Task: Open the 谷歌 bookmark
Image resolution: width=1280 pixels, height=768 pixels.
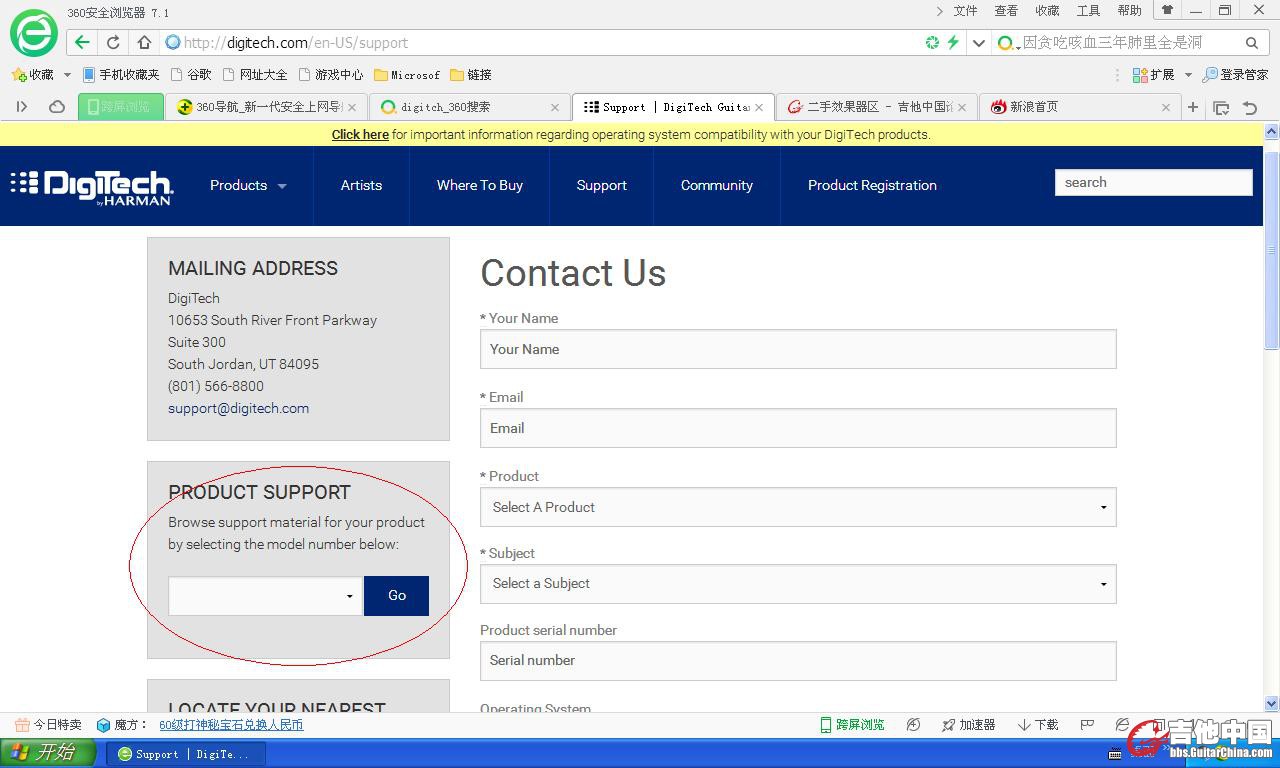Action: point(191,74)
